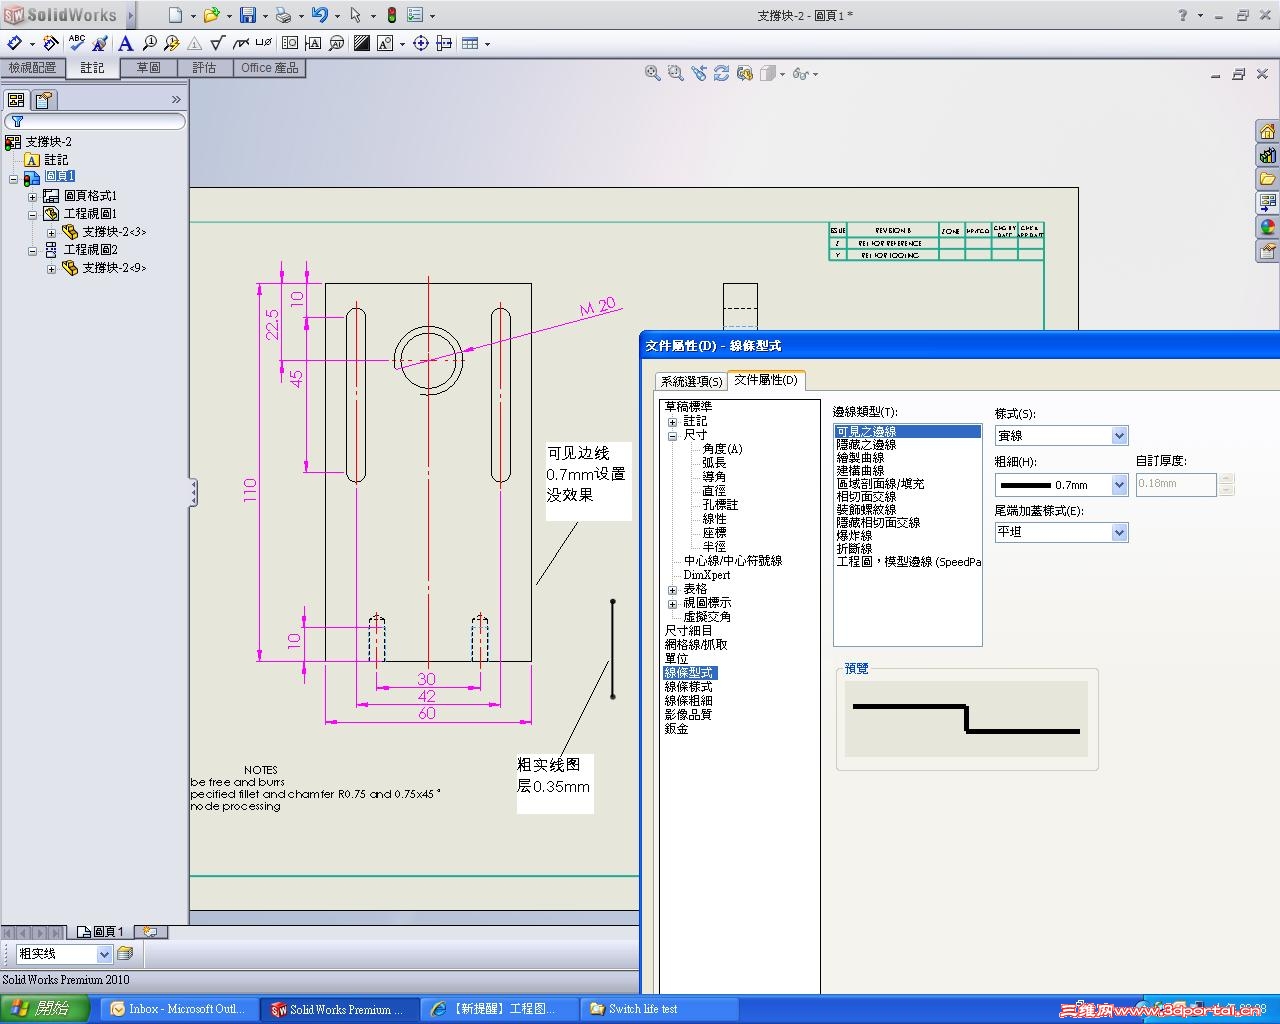The image size is (1280, 1024).
Task: Open the 粗細 thickness dropdown showing 0.7mm
Action: (x=1119, y=485)
